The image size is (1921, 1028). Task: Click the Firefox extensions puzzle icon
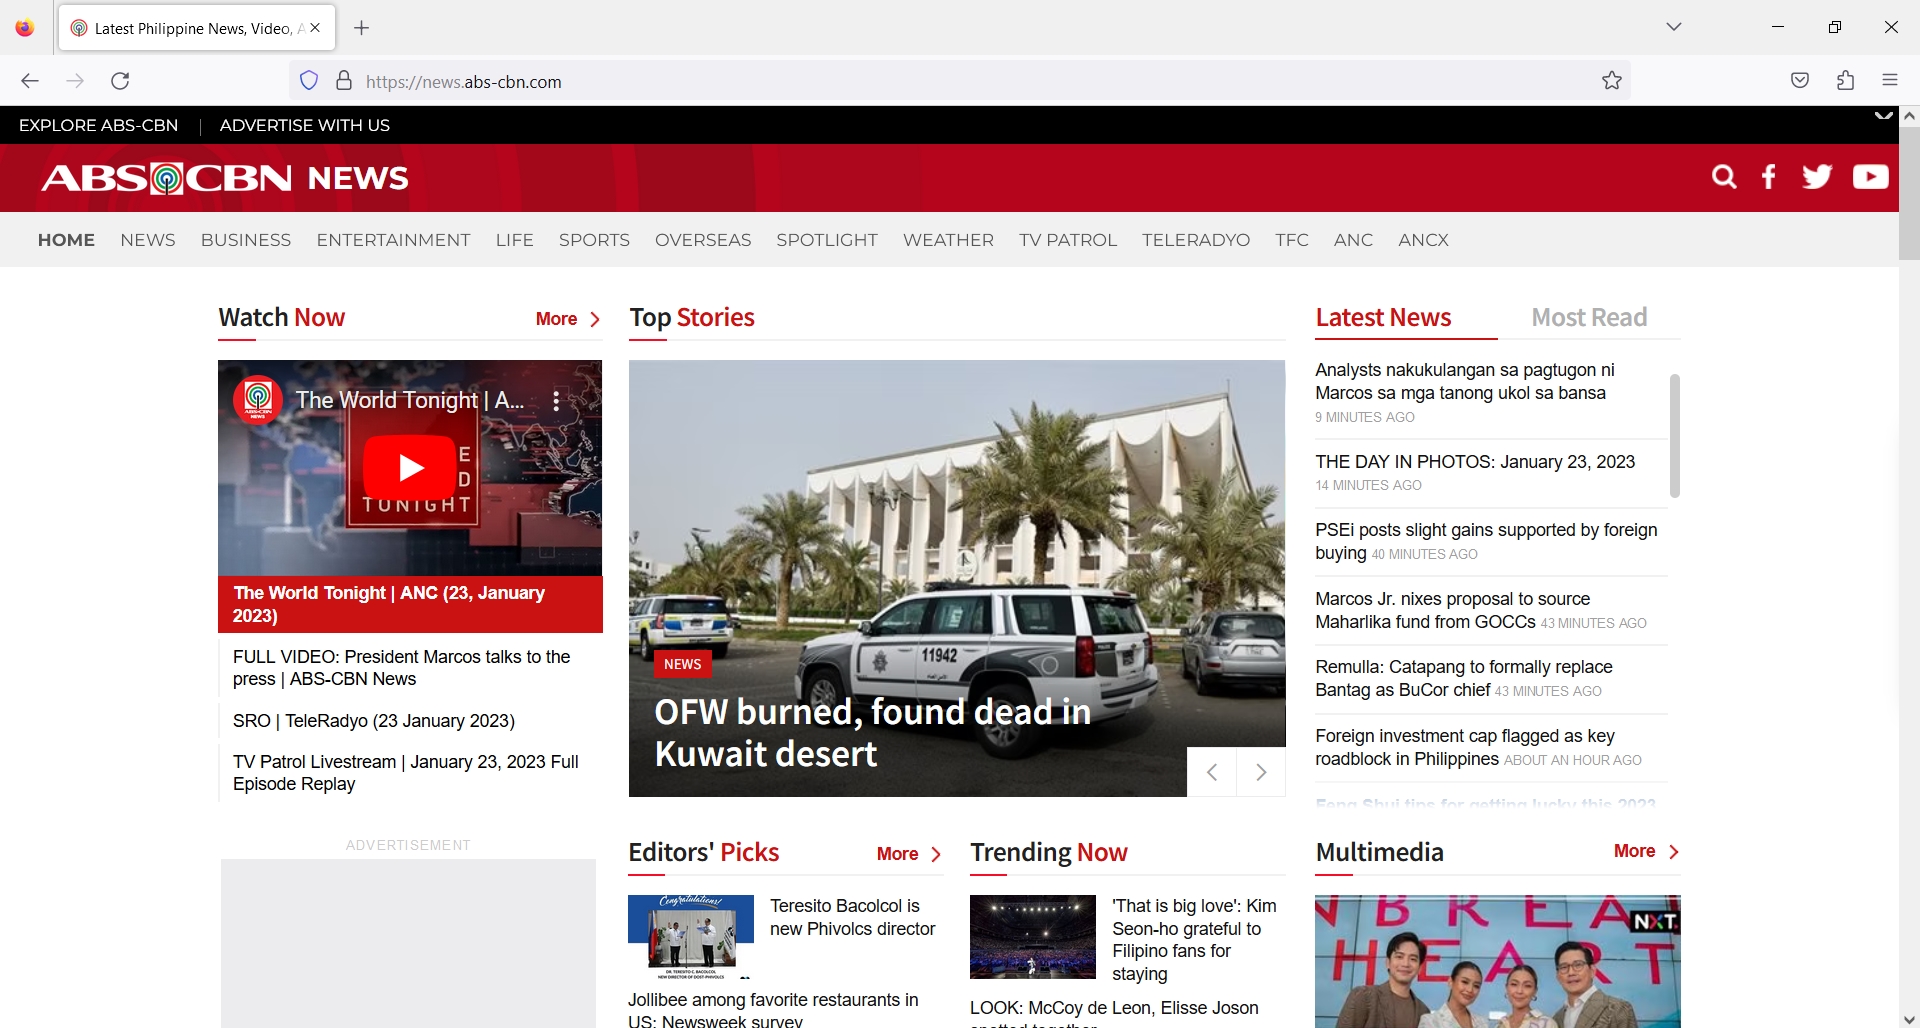(1845, 80)
